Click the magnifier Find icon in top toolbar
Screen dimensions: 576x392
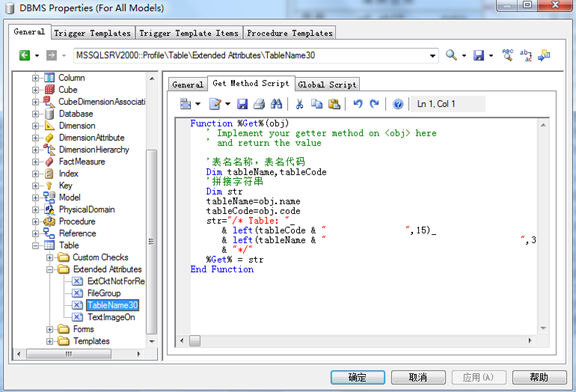point(451,55)
